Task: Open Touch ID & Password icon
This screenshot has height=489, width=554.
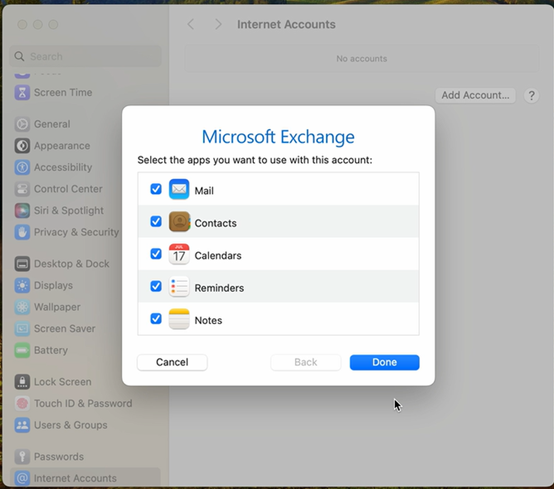Action: tap(22, 403)
